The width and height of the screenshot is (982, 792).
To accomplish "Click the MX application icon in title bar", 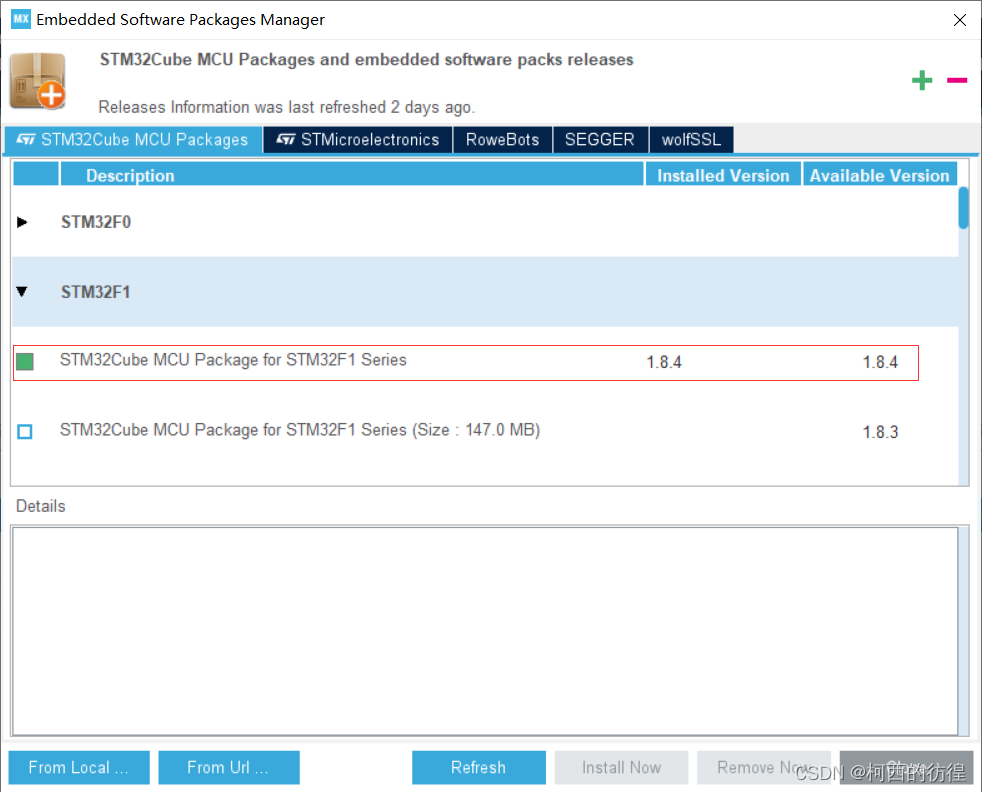I will (21, 19).
